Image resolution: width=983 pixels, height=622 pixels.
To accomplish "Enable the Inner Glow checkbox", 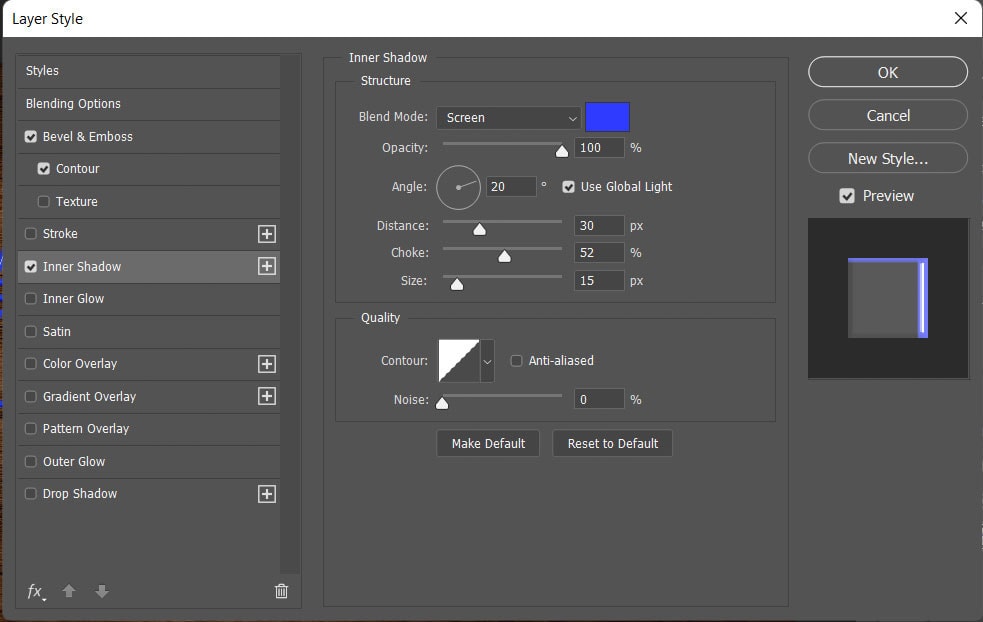I will tap(31, 298).
